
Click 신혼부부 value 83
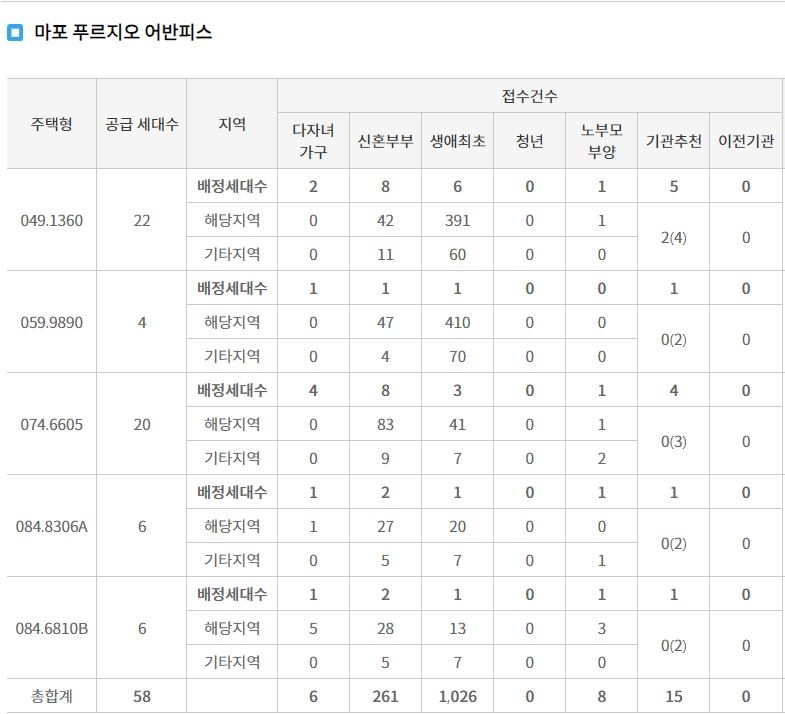pos(385,425)
